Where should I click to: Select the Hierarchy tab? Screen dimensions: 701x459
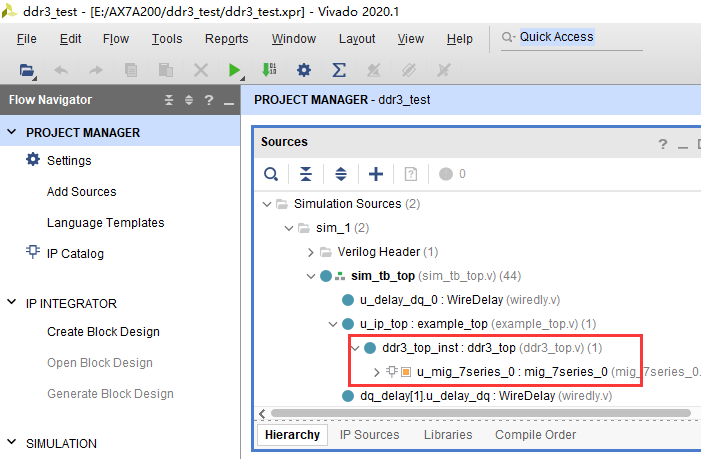pyautogui.click(x=292, y=434)
